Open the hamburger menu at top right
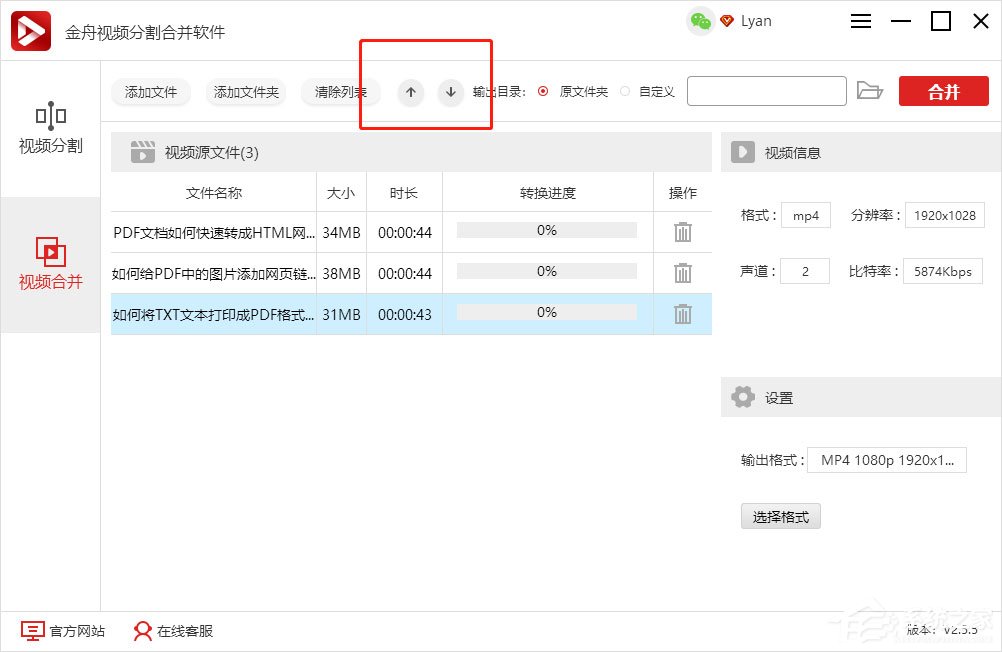Screen dimensions: 1002x652 (x=860, y=20)
